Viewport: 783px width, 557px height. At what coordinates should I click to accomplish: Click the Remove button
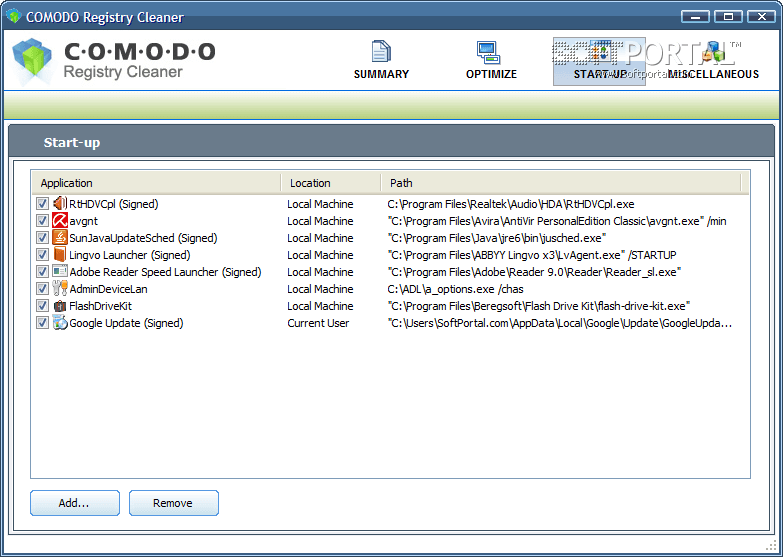coord(174,503)
